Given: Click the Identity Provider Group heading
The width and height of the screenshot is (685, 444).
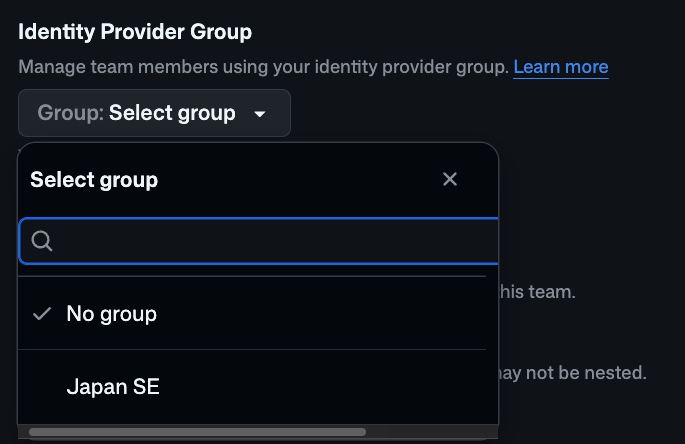Looking at the screenshot, I should pos(135,32).
